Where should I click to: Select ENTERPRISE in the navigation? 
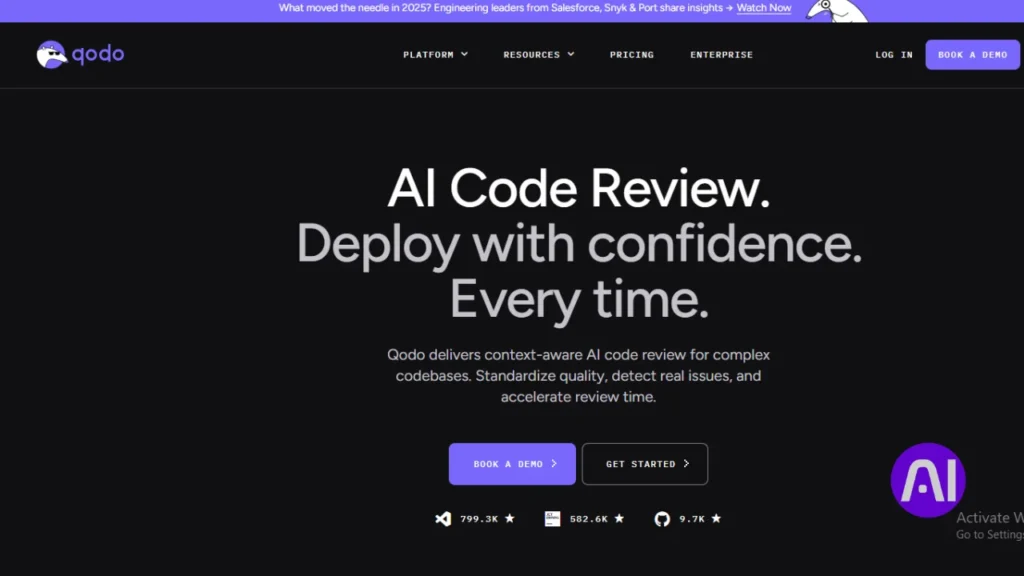click(x=721, y=55)
